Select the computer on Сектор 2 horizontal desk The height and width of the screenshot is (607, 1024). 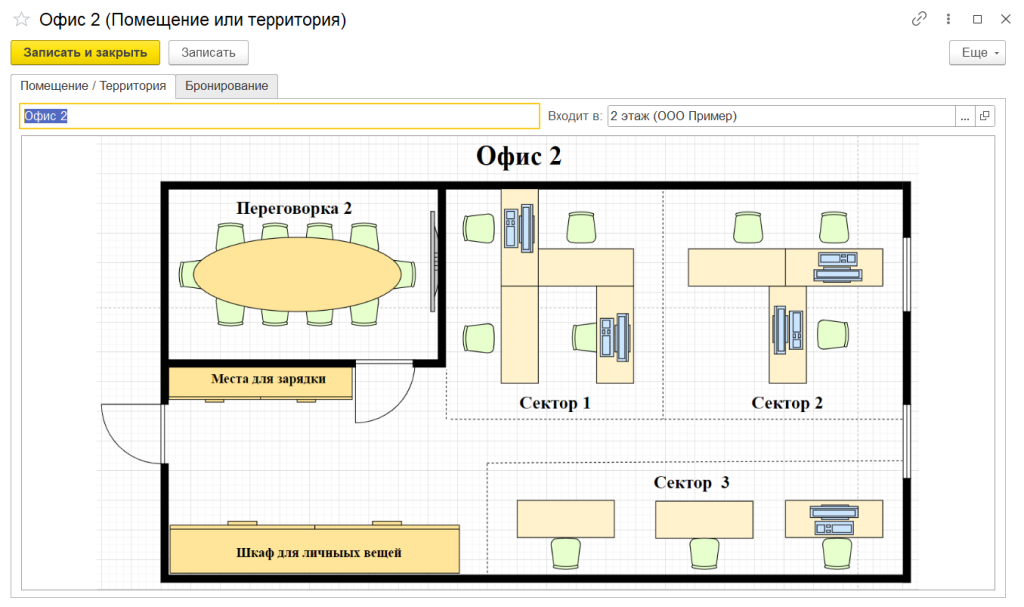[x=836, y=267]
